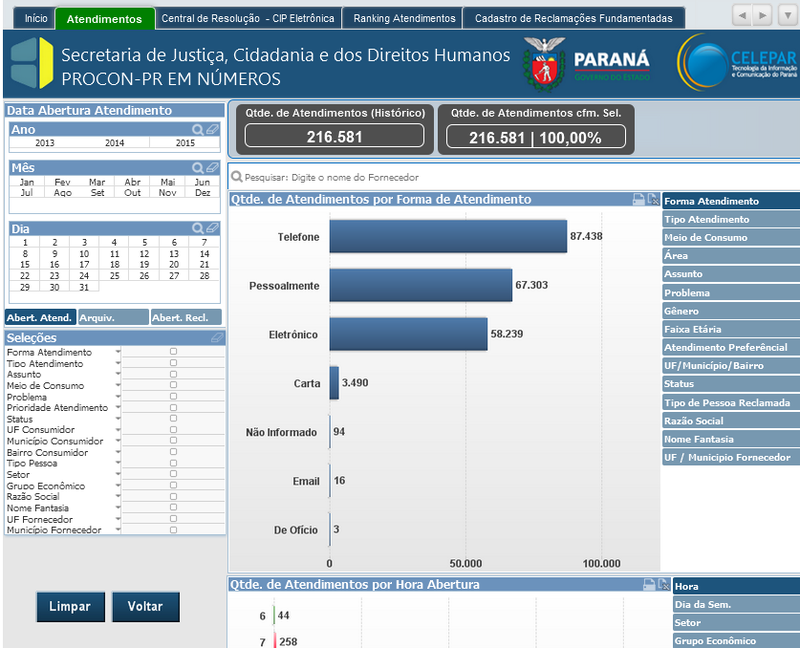The image size is (800, 648).
Task: Erase the Mês selection
Action: [212, 168]
